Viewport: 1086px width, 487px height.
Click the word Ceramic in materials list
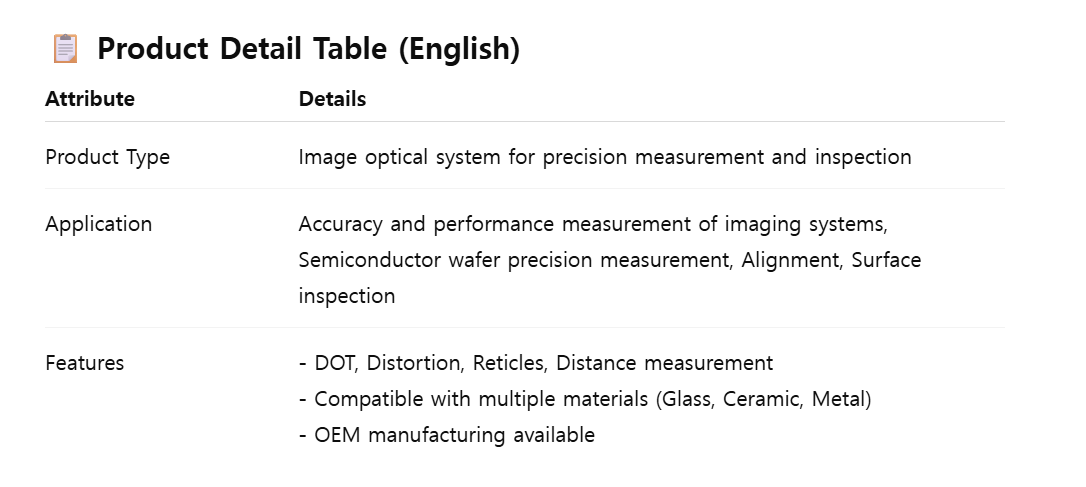[x=763, y=399]
